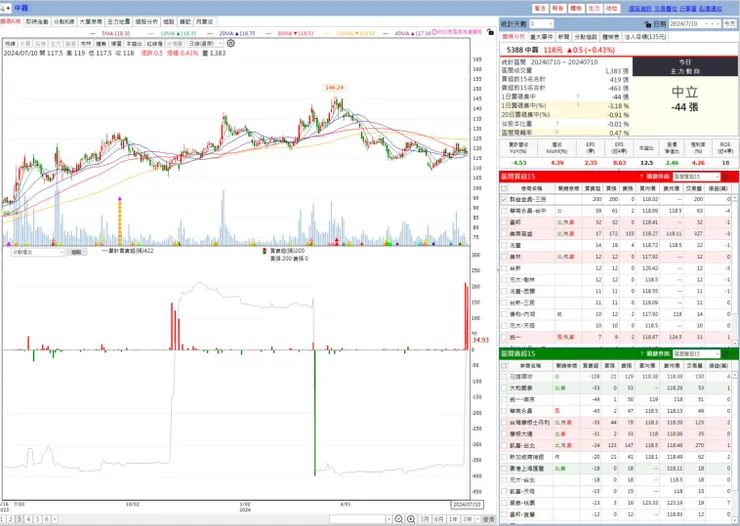Toggle the lock icon above the price chart

coord(490,32)
